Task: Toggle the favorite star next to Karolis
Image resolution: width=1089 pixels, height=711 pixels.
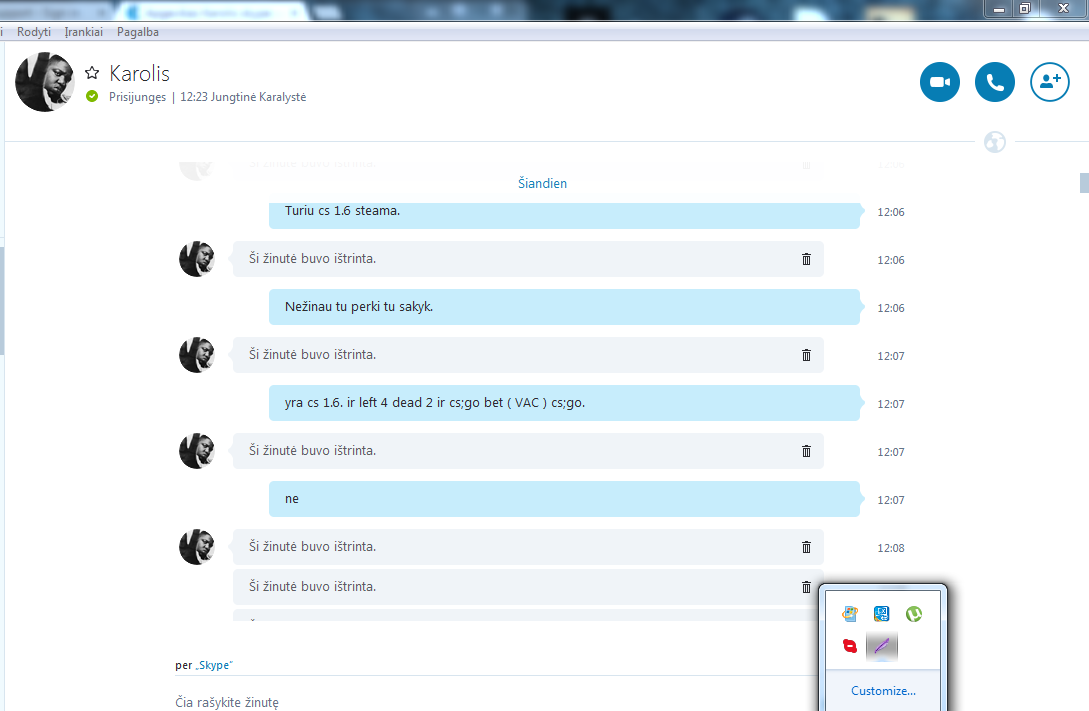Action: [92, 73]
